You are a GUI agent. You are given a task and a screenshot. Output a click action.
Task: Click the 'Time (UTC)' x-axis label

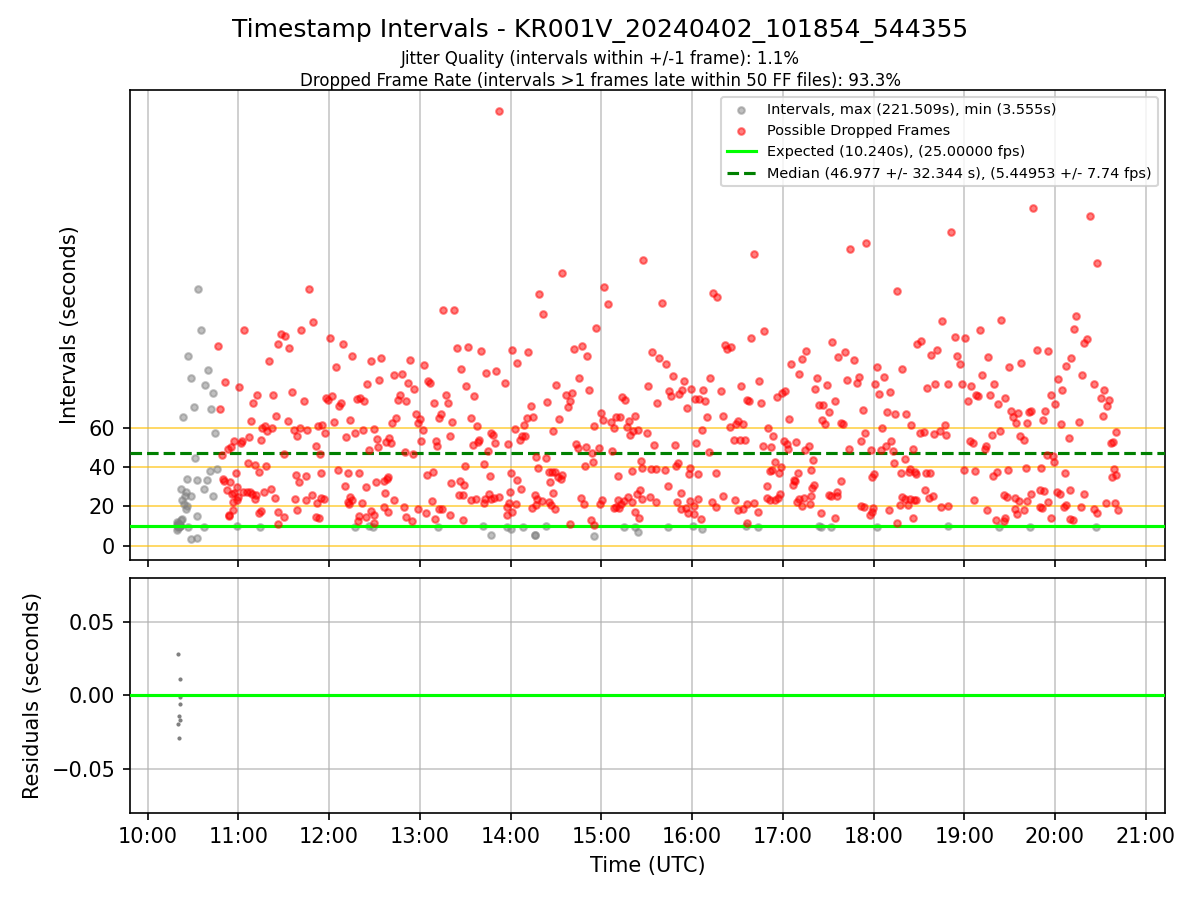[x=647, y=865]
